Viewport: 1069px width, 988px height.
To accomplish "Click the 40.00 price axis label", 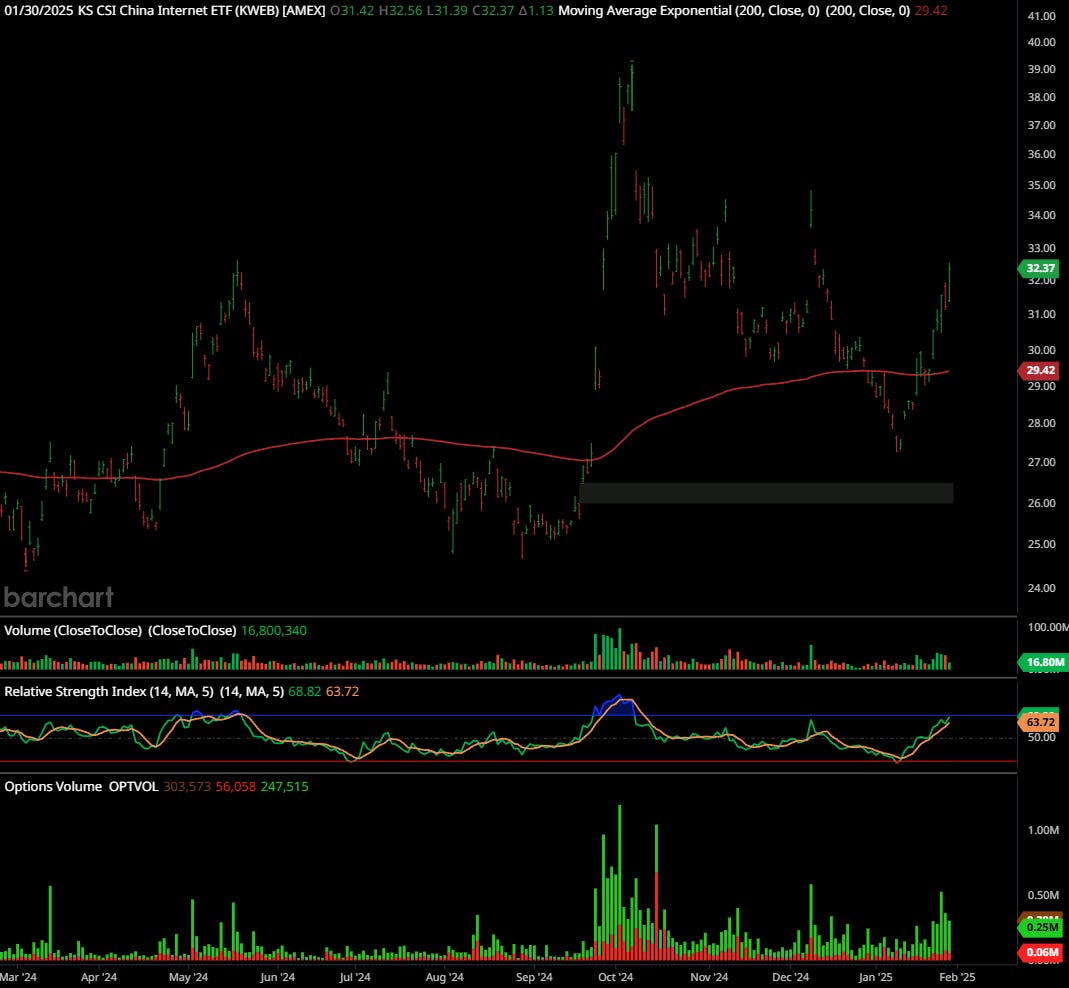I will pos(1041,42).
